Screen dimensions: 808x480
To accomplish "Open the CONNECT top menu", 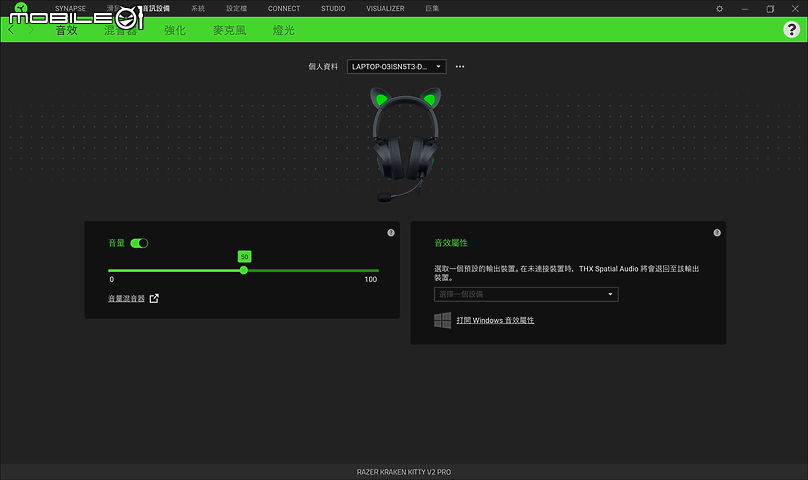I will (284, 8).
